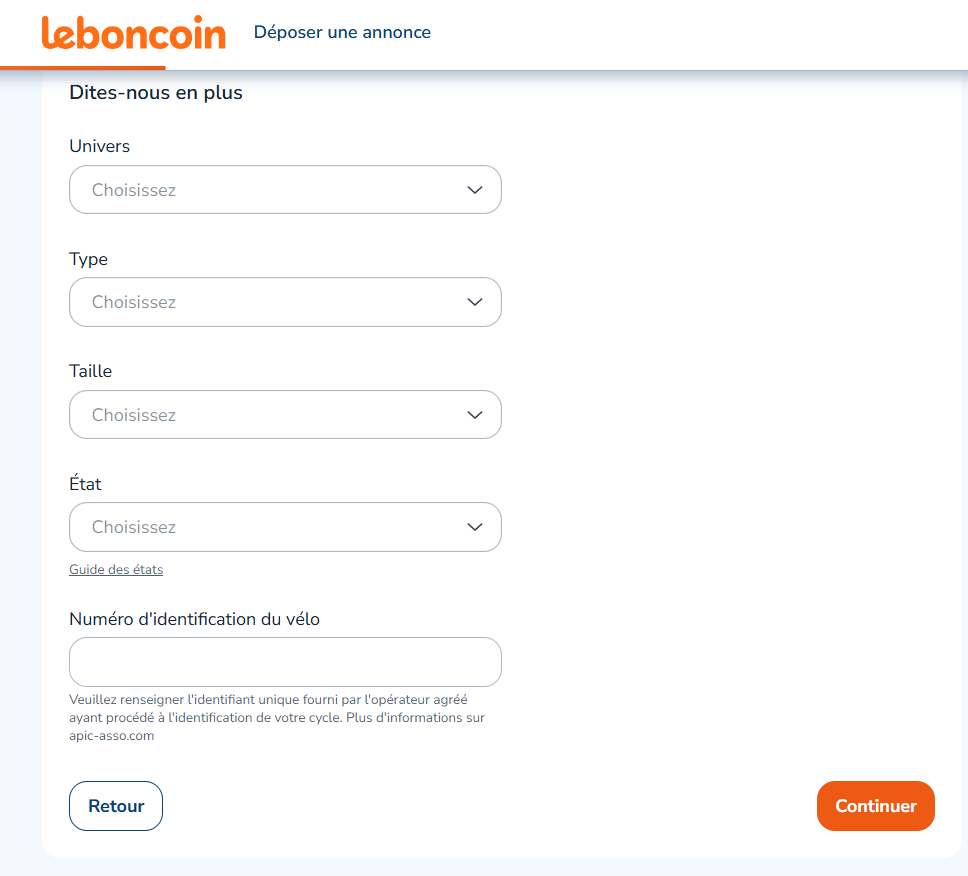Select the Taille 'Choisissez' placeholder text
968x876 pixels.
(134, 415)
